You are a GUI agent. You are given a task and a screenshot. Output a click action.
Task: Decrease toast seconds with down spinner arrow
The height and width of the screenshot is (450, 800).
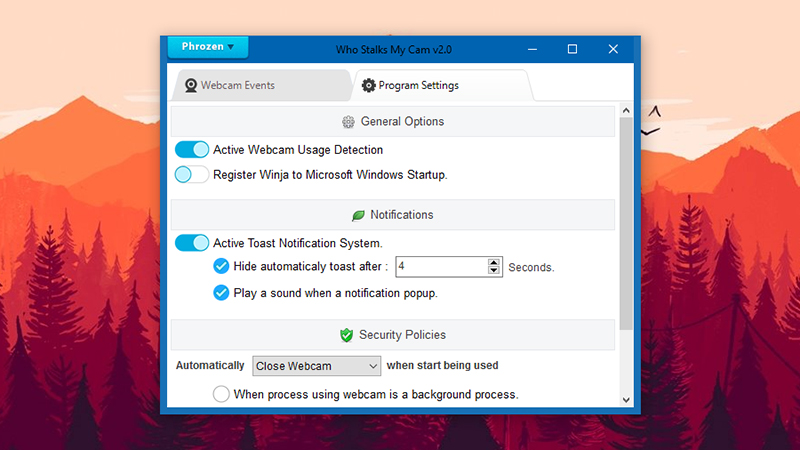pos(493,270)
